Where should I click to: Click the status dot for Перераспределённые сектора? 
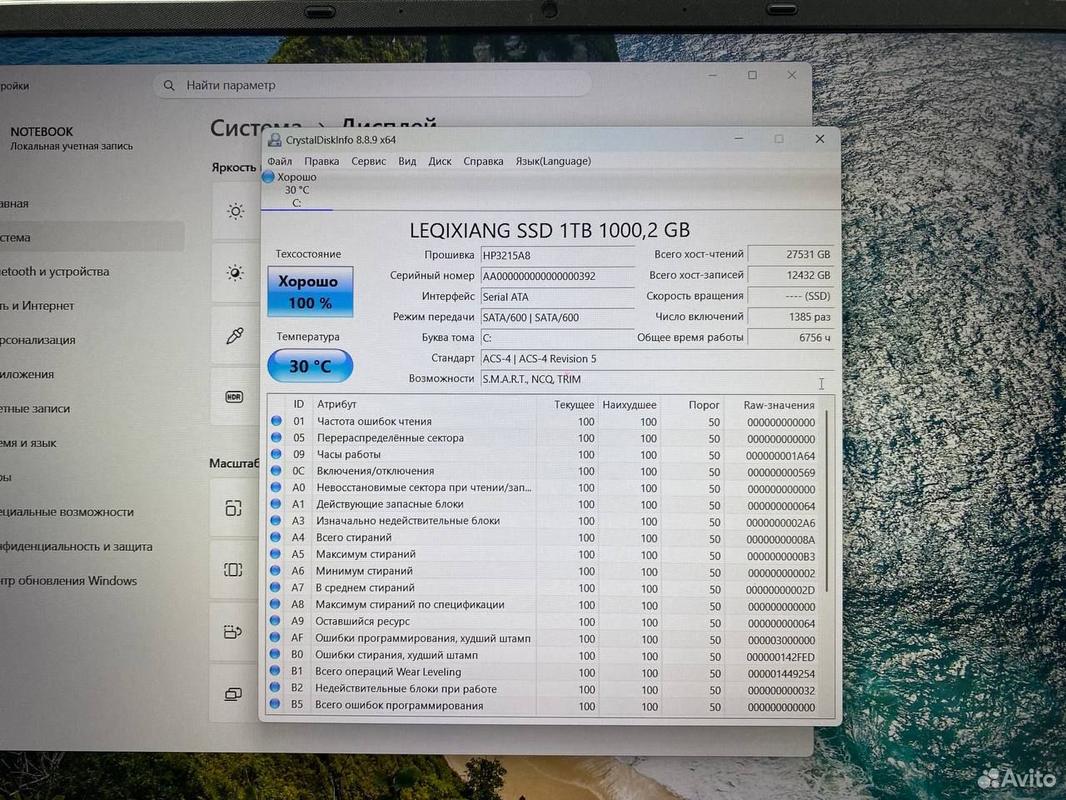276,438
